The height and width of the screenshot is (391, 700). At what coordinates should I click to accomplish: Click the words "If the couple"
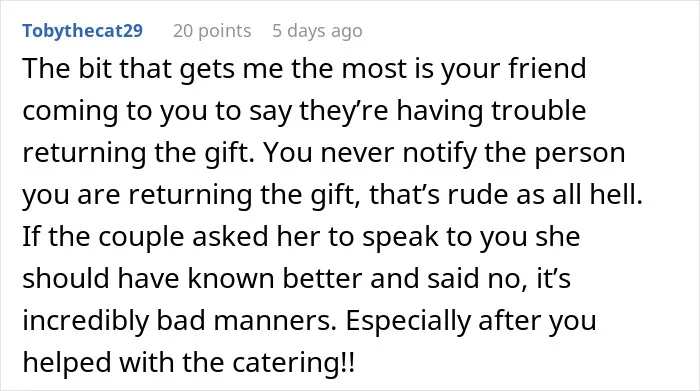(x=103, y=236)
